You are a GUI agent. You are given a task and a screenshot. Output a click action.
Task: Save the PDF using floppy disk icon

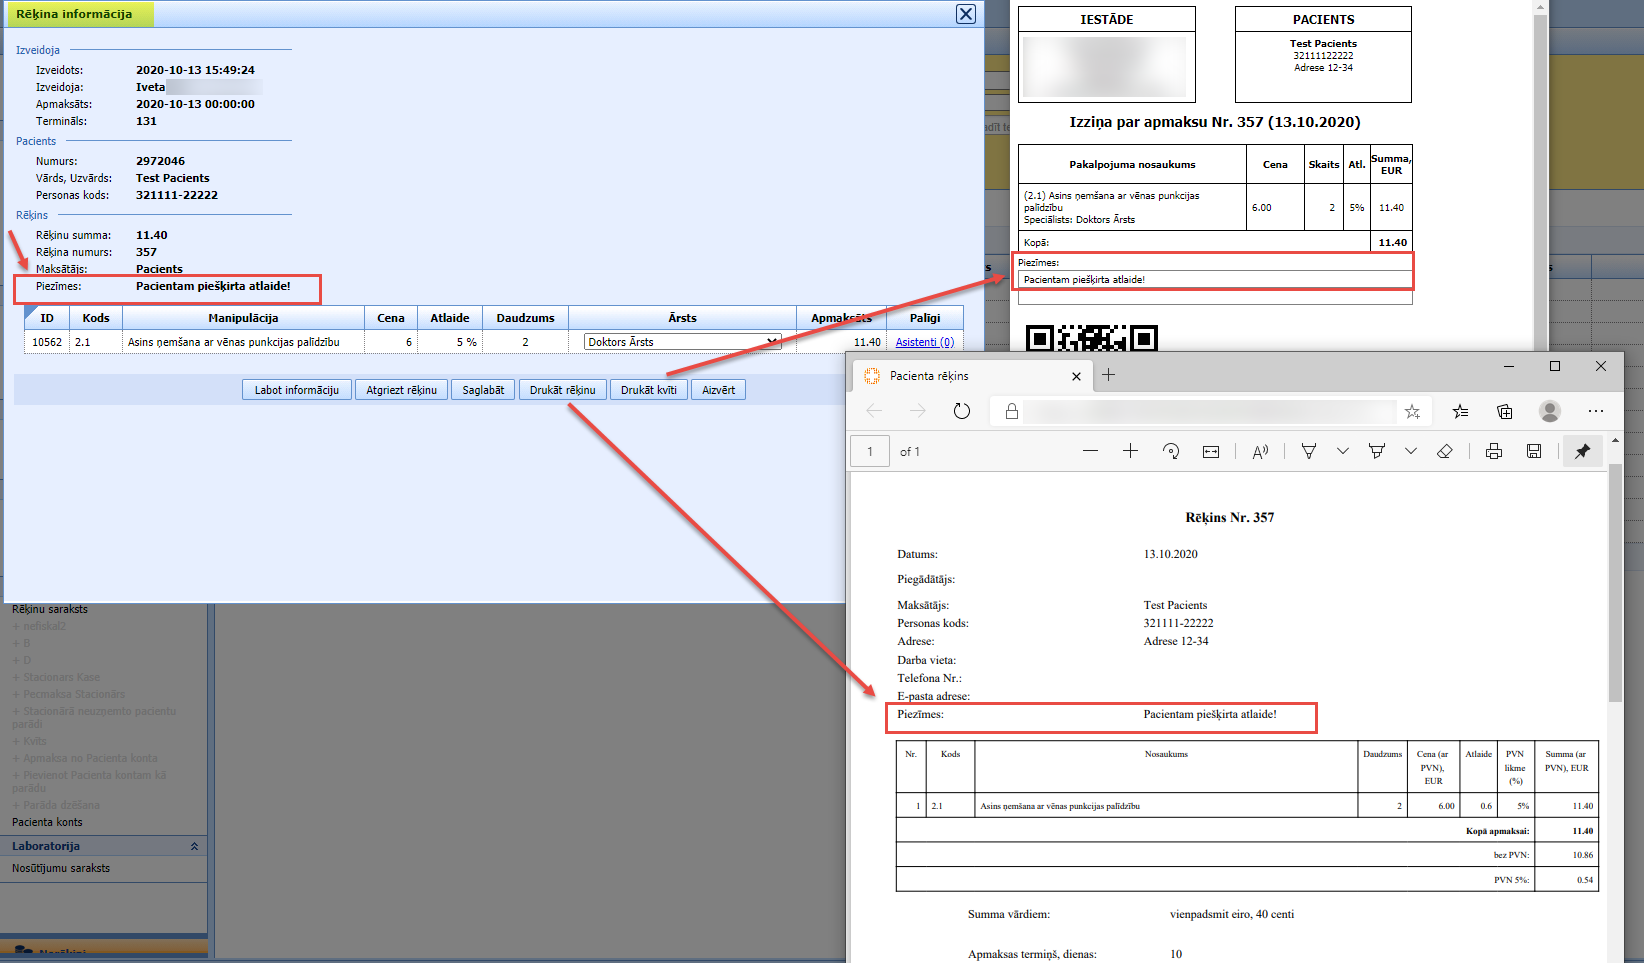point(1534,452)
